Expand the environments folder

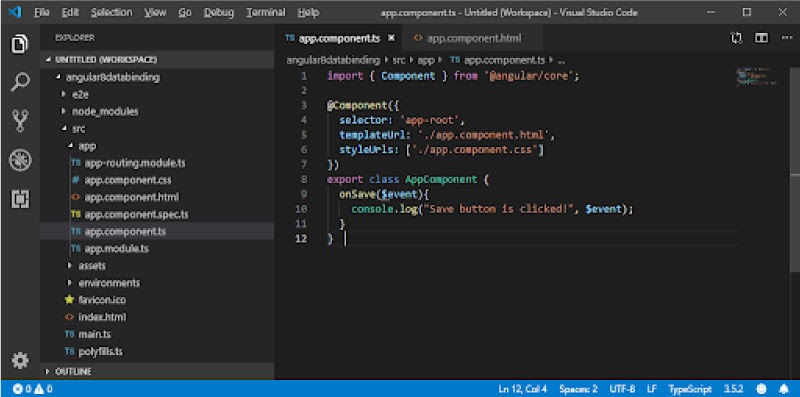pyautogui.click(x=70, y=283)
